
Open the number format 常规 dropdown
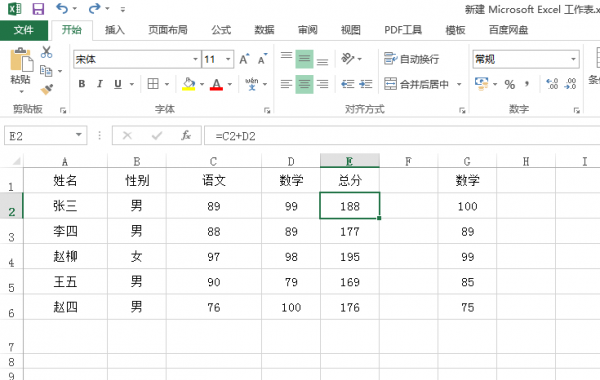pos(573,59)
